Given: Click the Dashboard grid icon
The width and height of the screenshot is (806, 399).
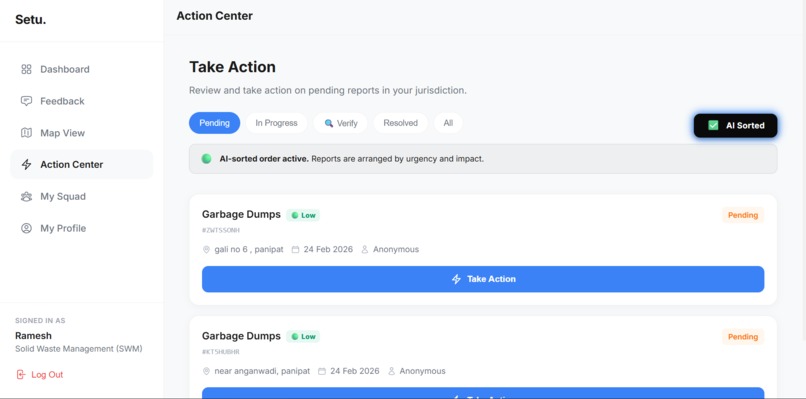Looking at the screenshot, I should [x=26, y=69].
